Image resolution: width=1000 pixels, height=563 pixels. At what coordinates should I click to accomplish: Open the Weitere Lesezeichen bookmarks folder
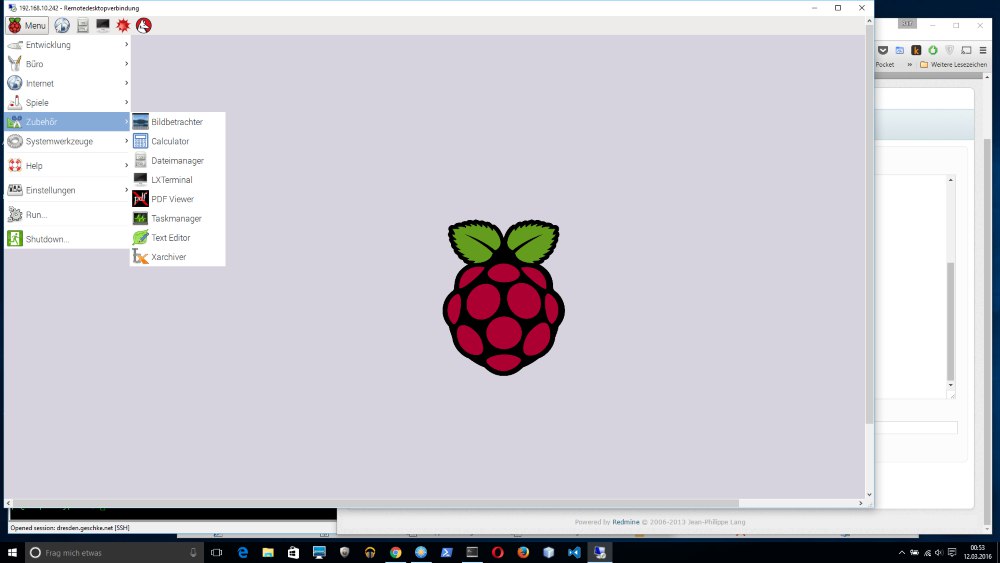pos(953,64)
